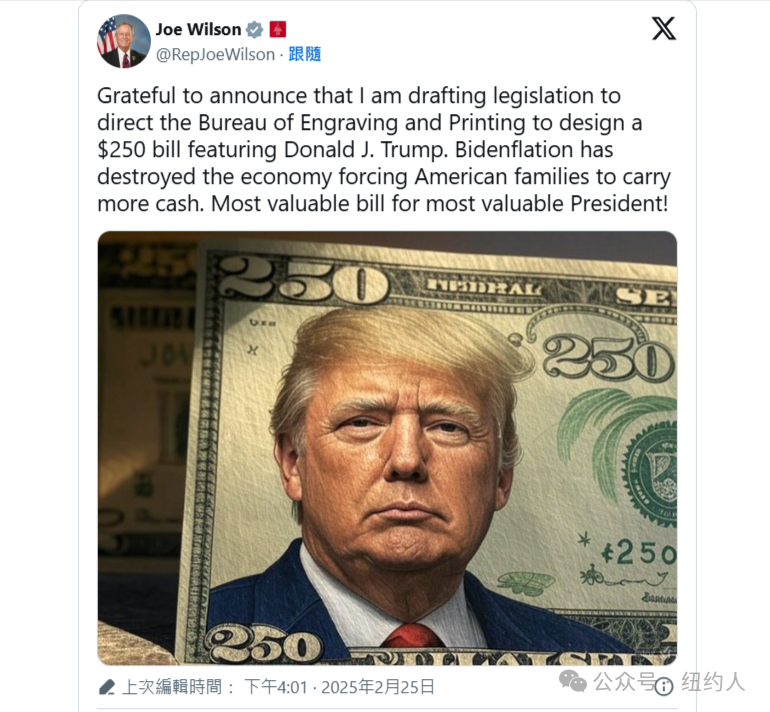The image size is (770, 712).
Task: Open the @RepJoeWilson handle link
Action: 215,55
